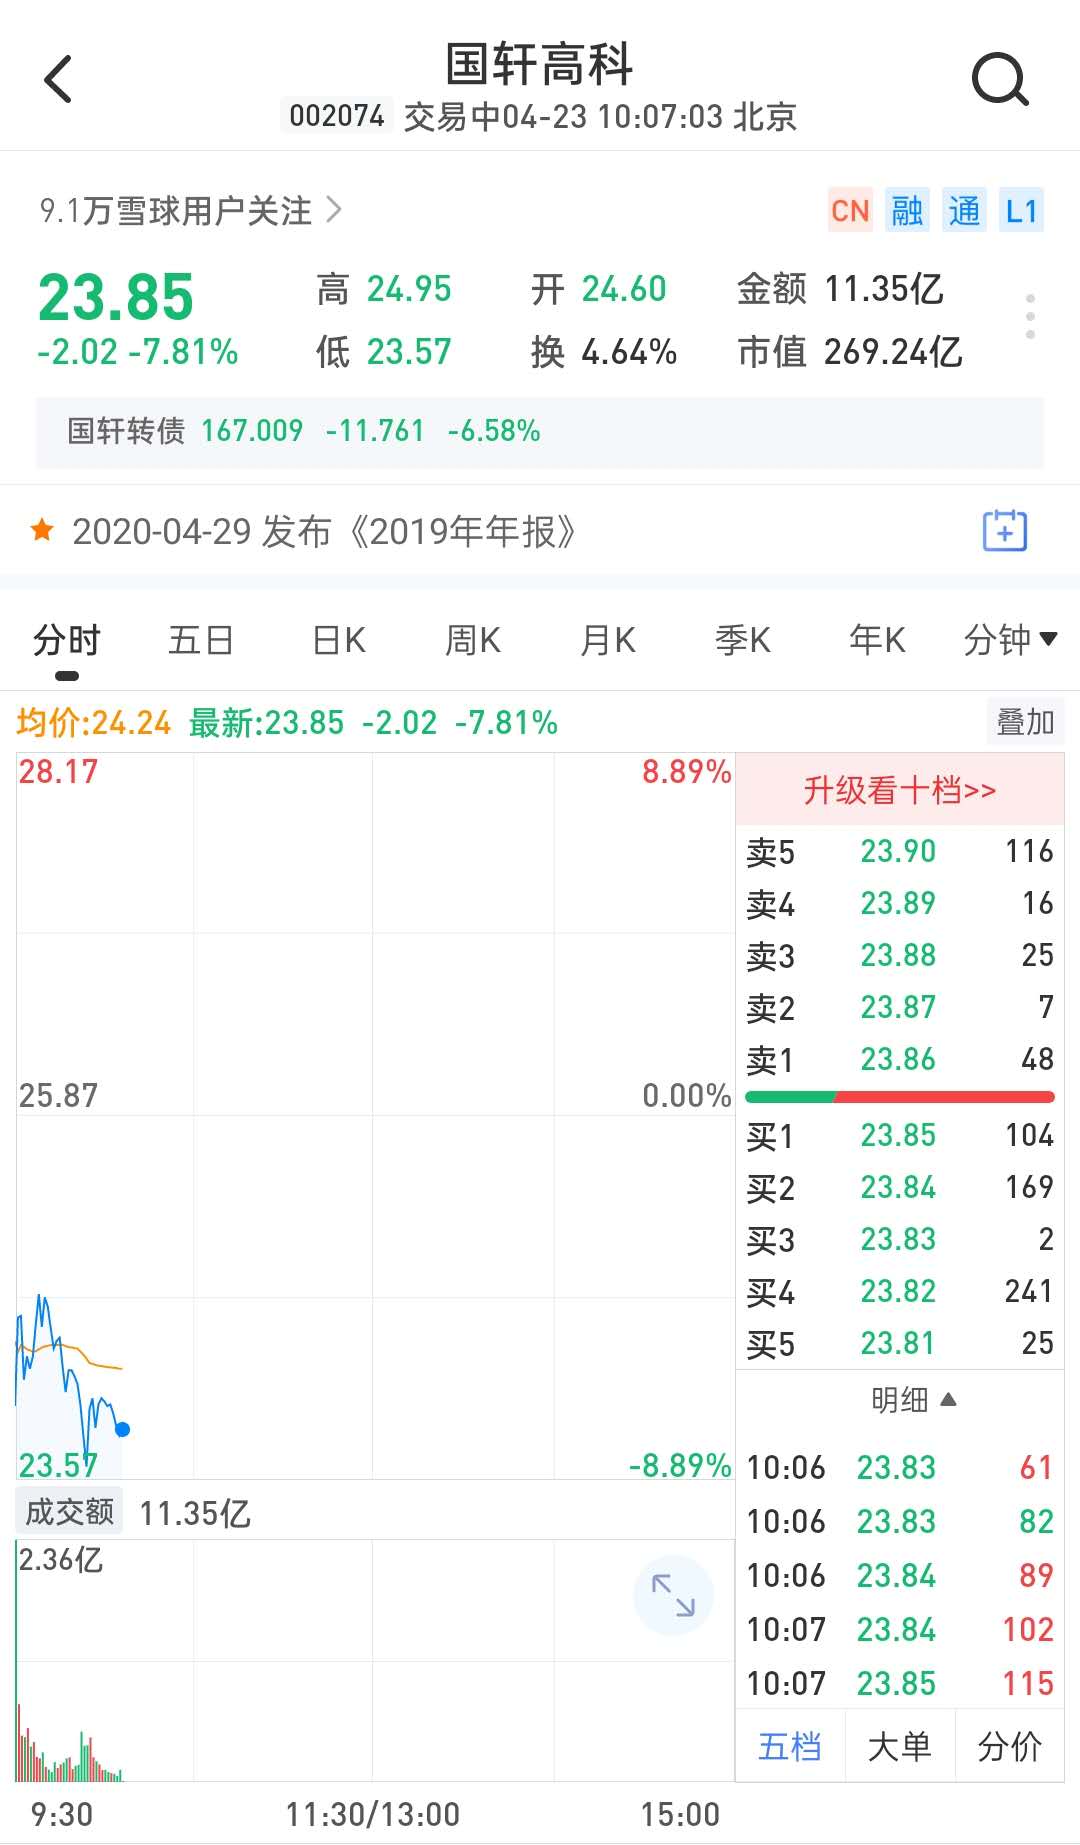Open the three-dot more options menu
Image resolution: width=1080 pixels, height=1845 pixels.
[1030, 317]
